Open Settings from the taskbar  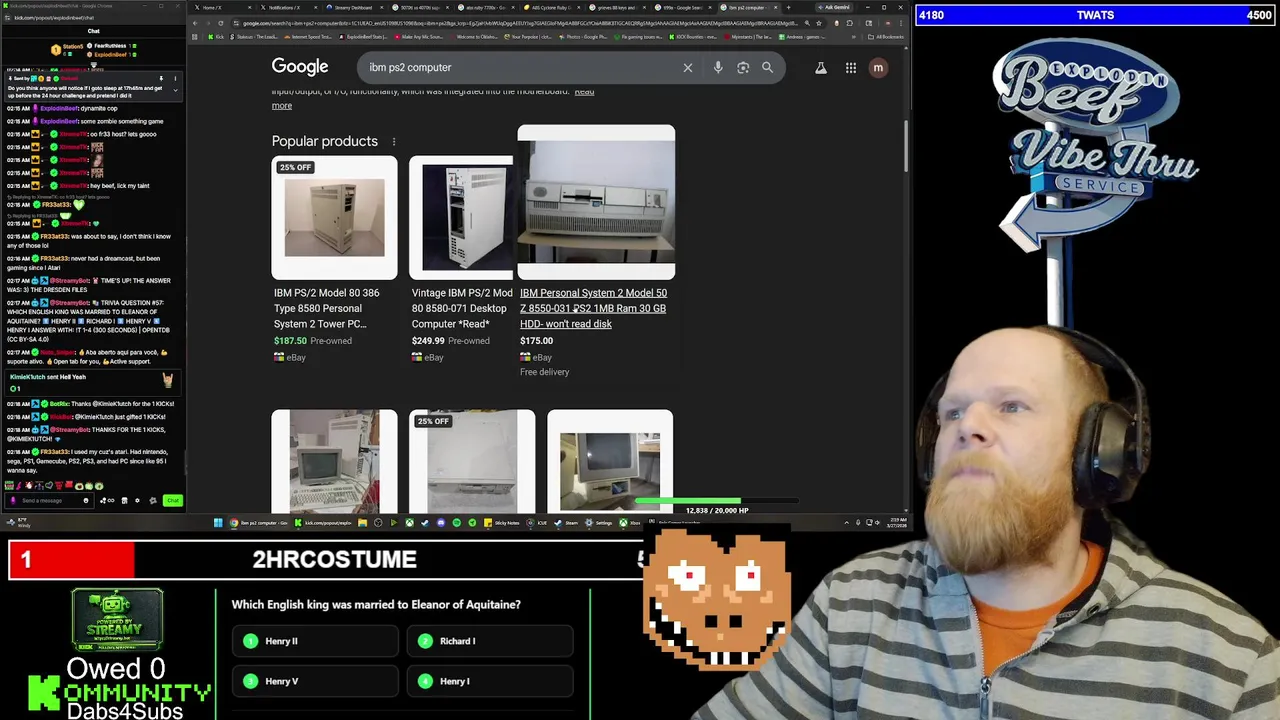pyautogui.click(x=598, y=522)
